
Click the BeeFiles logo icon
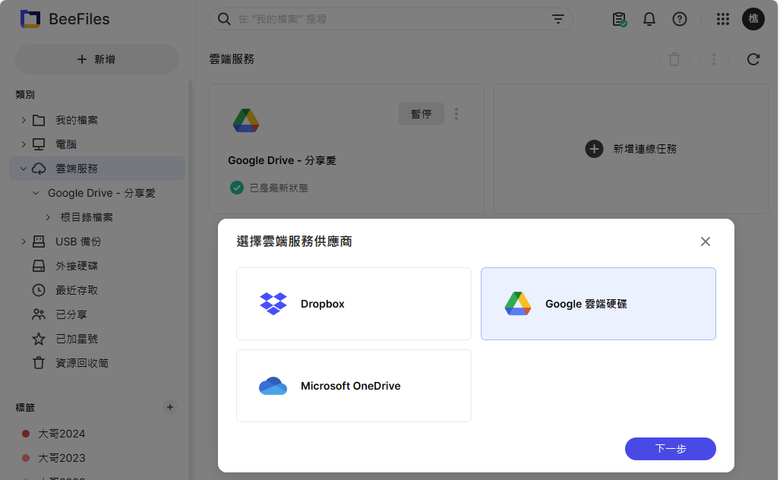(x=30, y=19)
